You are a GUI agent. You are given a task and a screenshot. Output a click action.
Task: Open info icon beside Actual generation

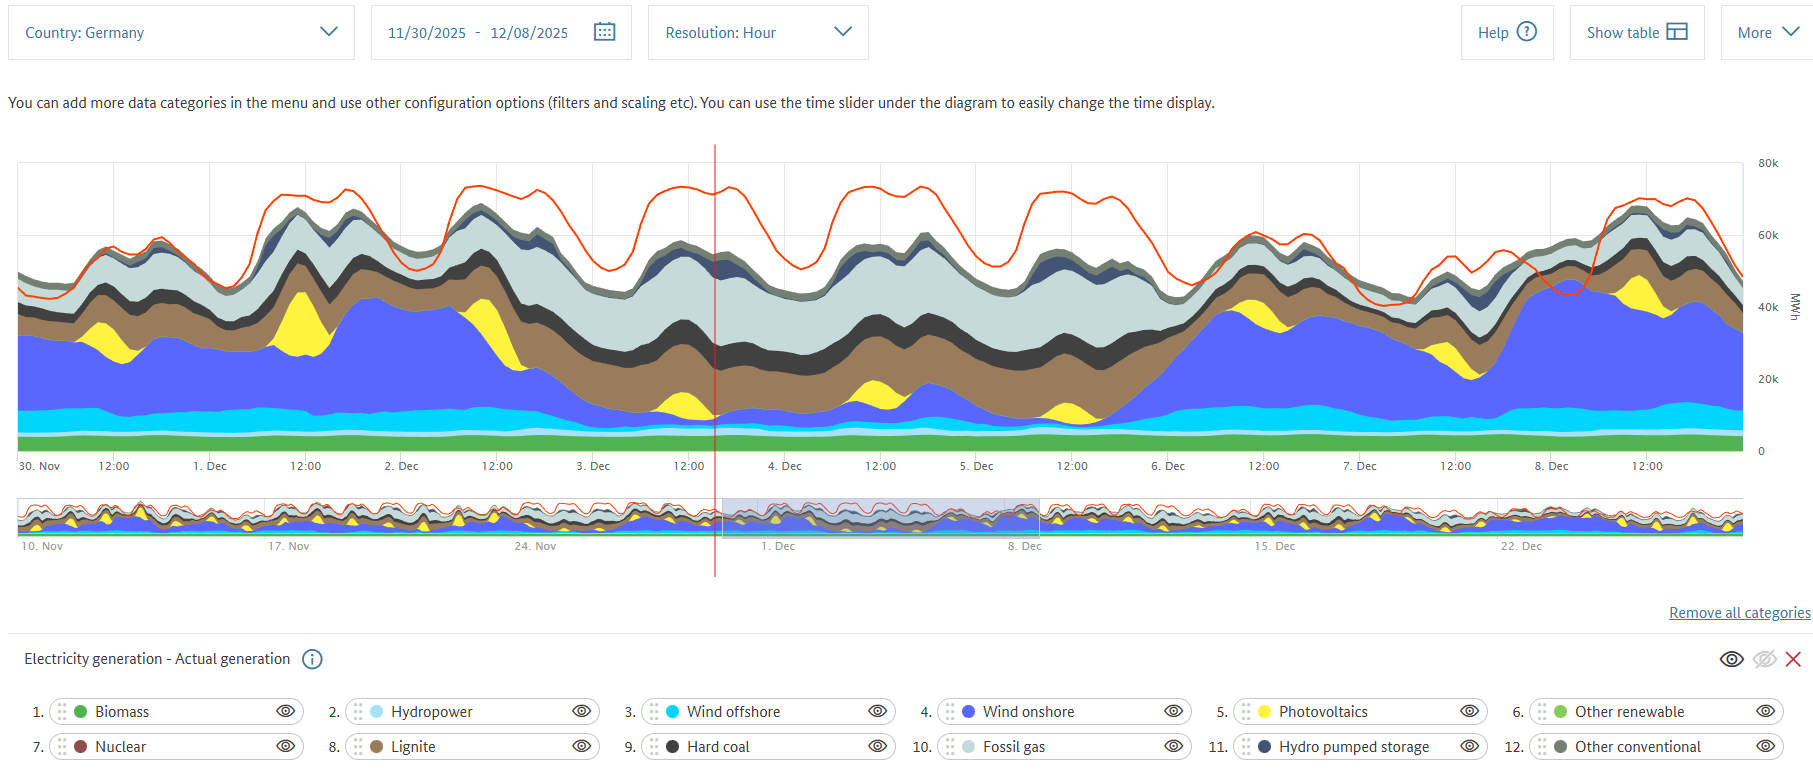click(312, 659)
